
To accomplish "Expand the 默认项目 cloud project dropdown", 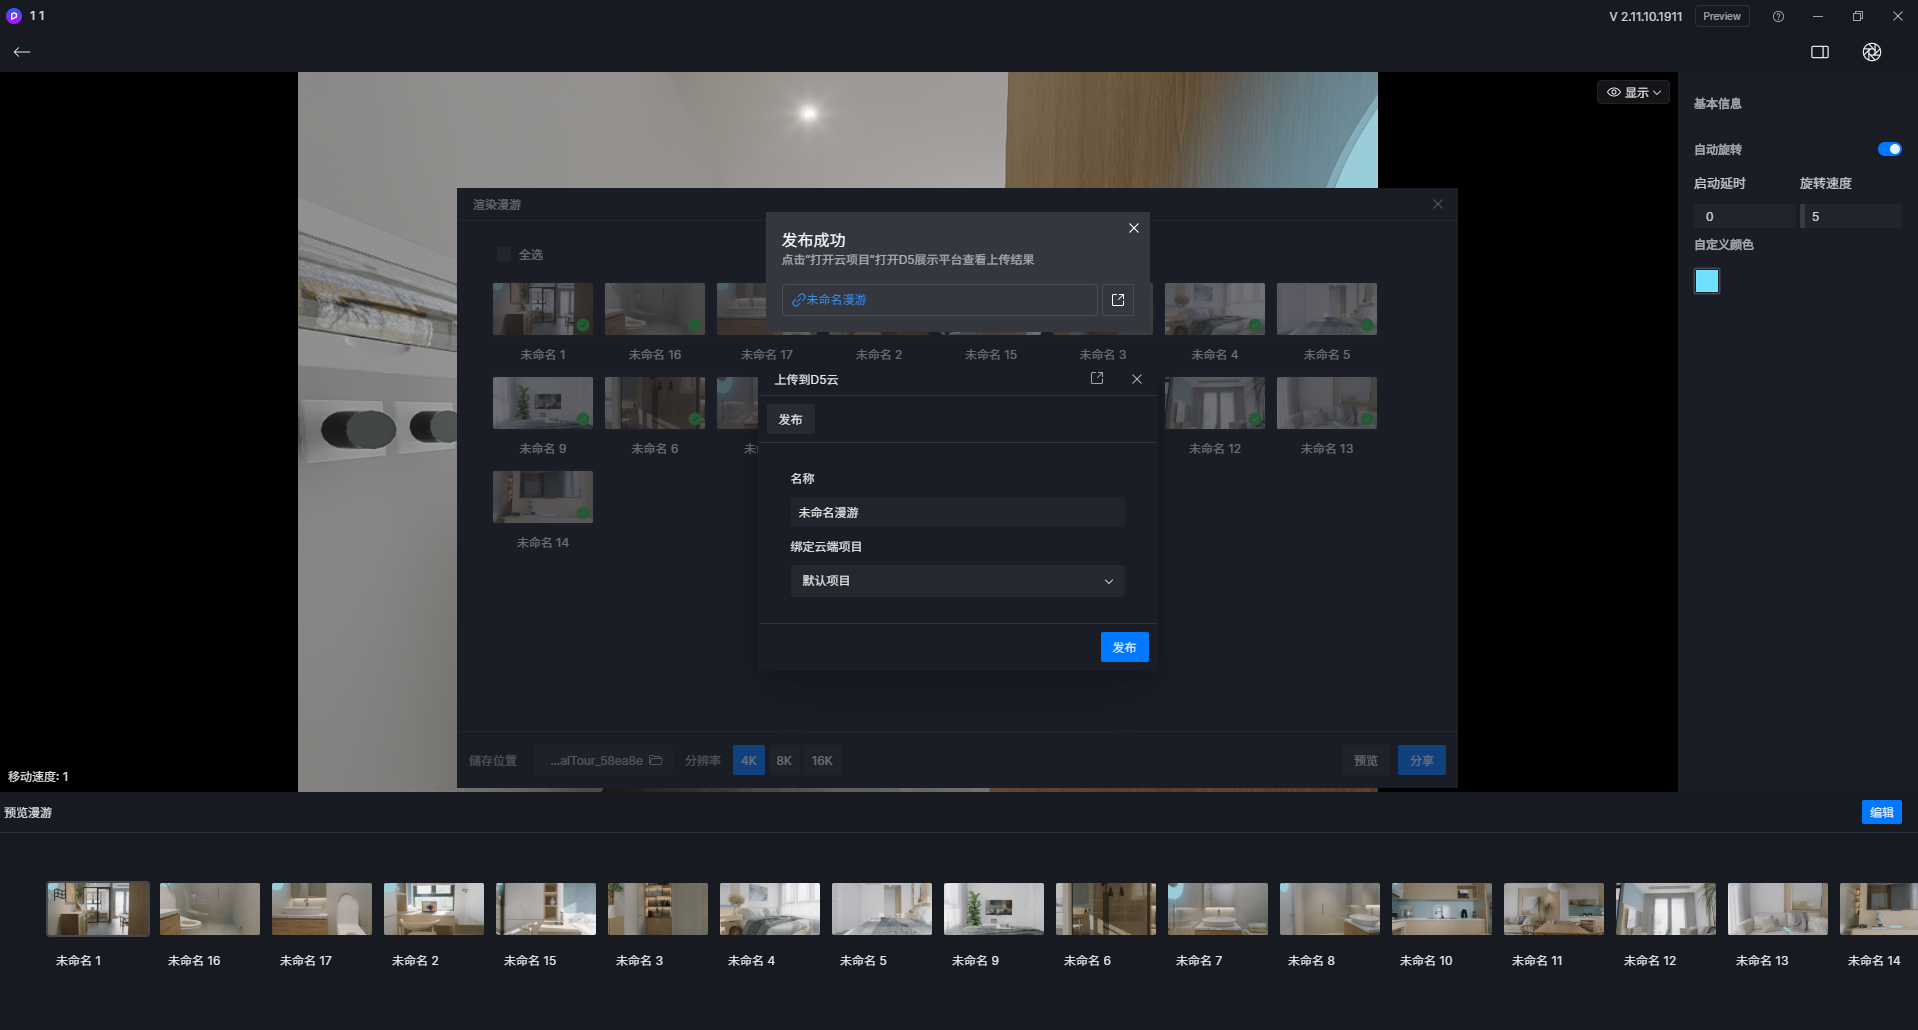I will point(957,581).
